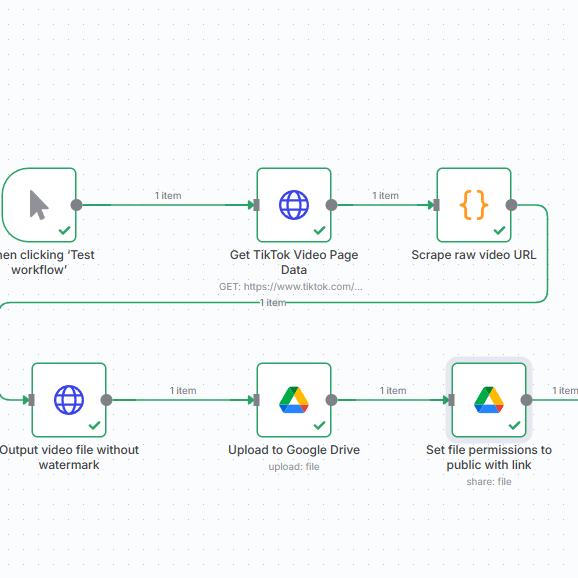
Task: Click the 'Output video file without watermark' label
Action: point(69,457)
